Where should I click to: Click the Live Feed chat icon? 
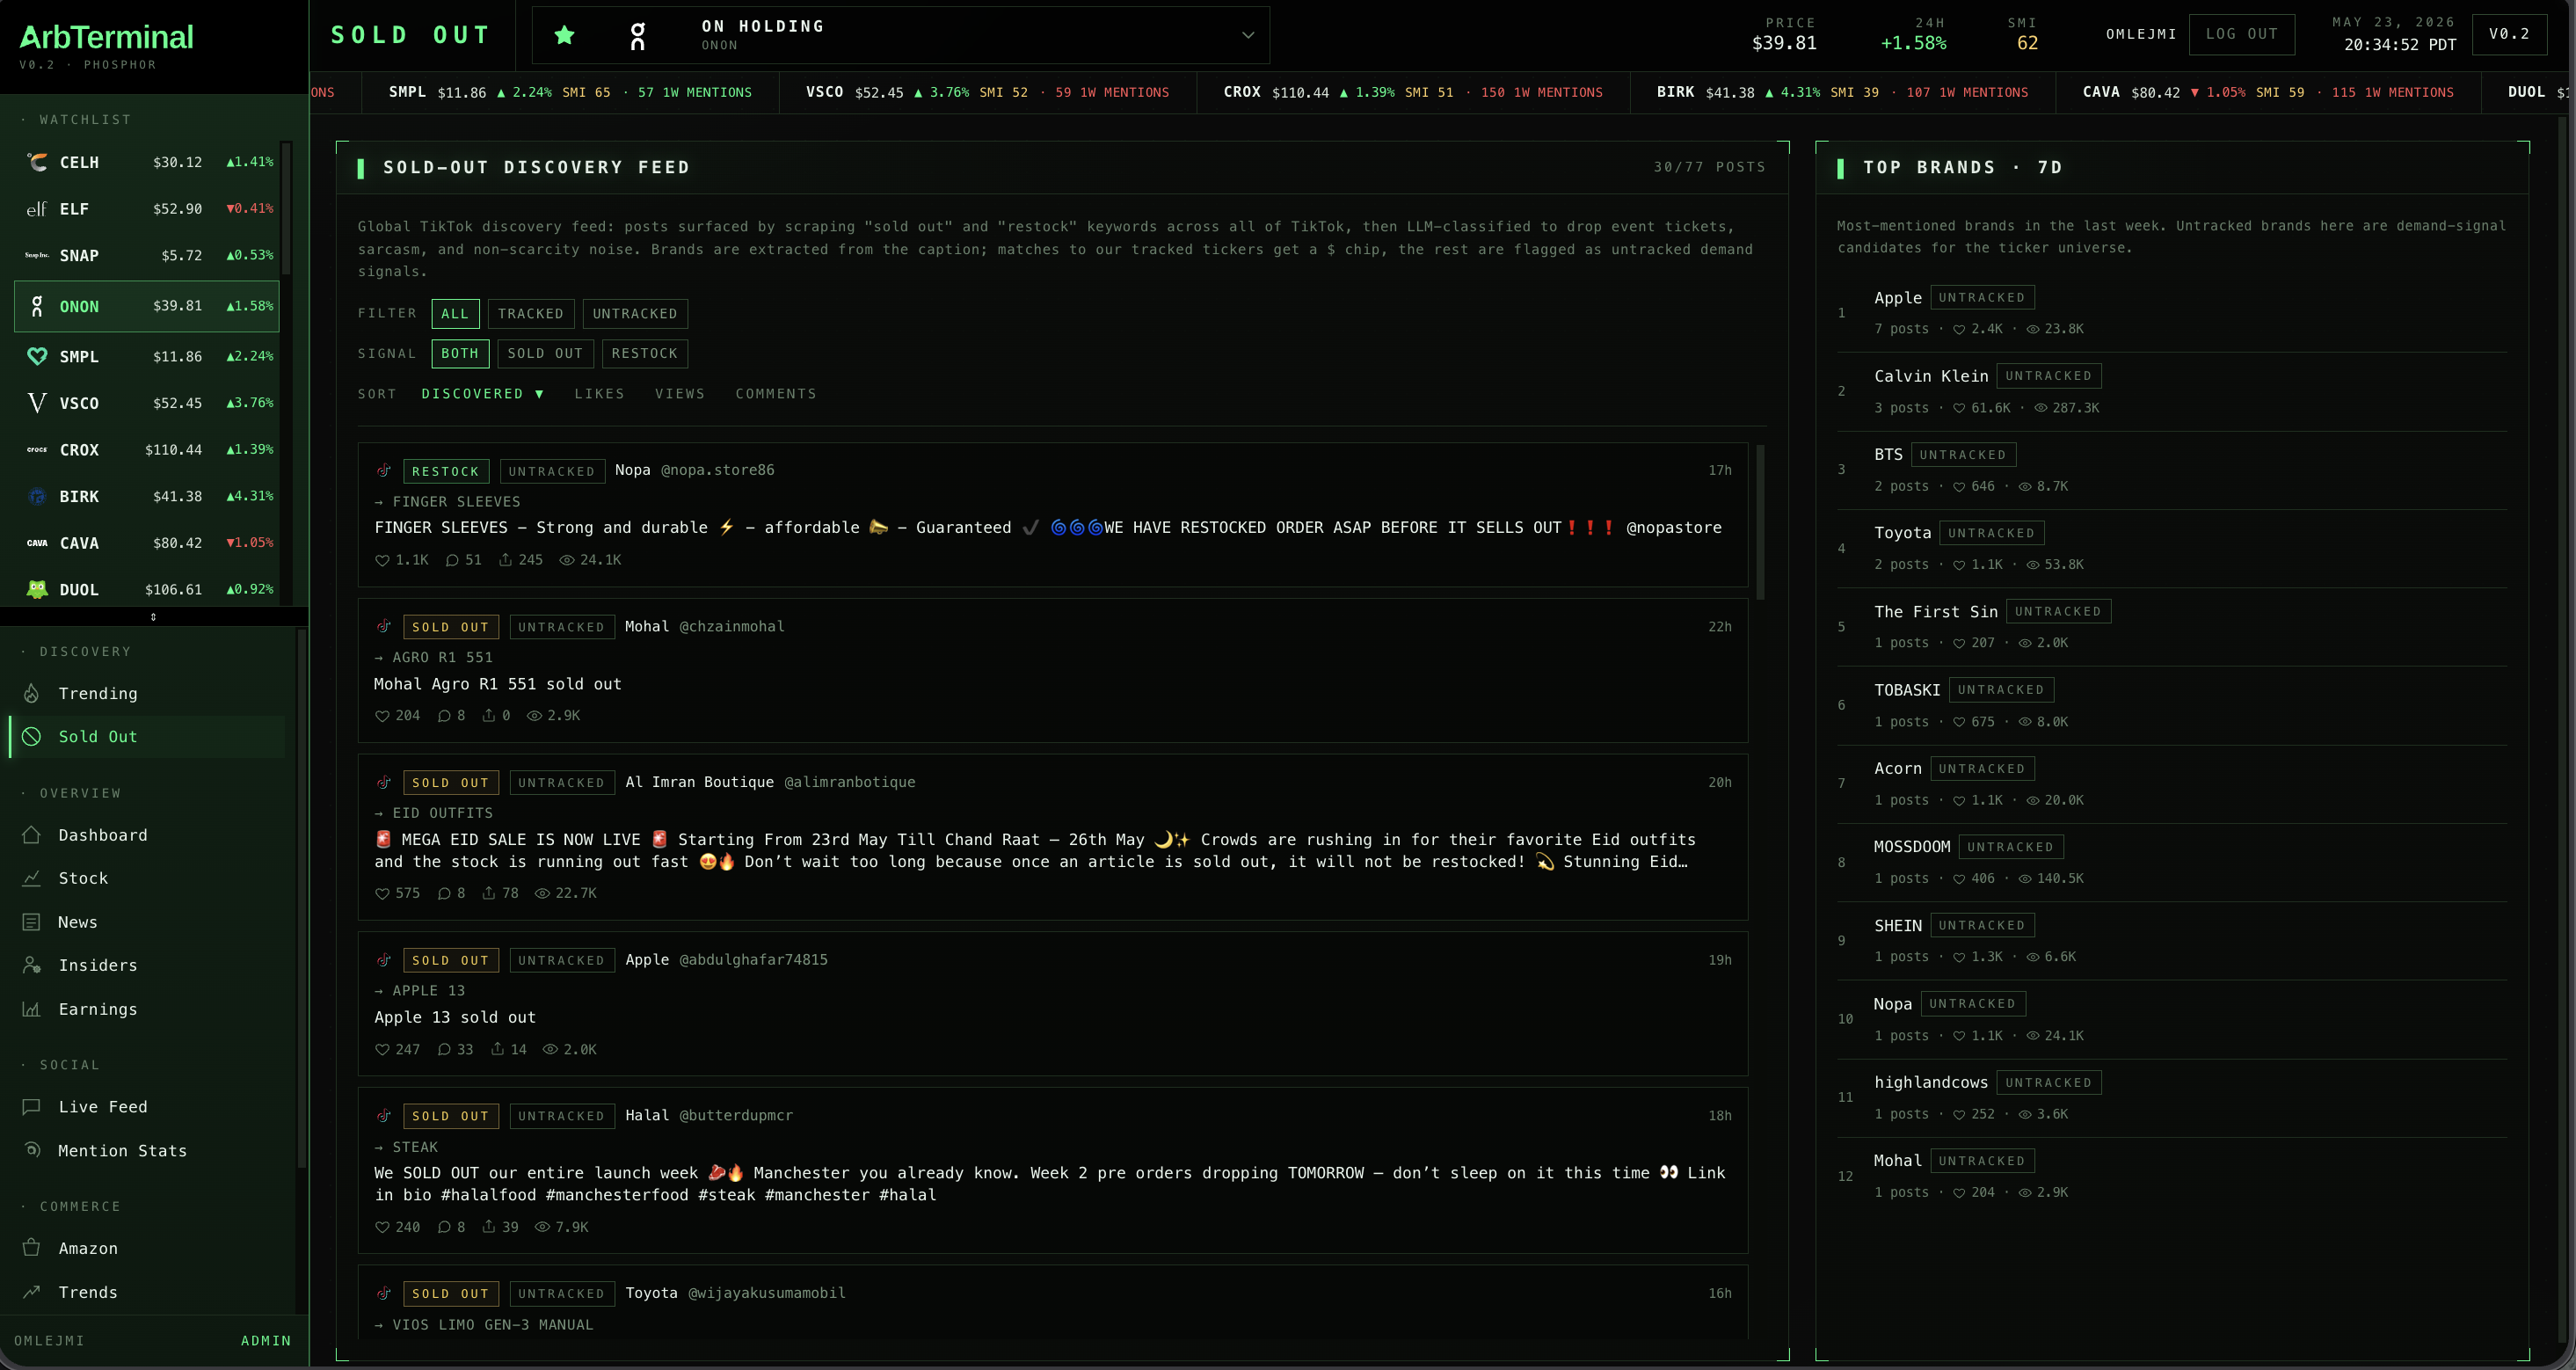[x=31, y=1107]
